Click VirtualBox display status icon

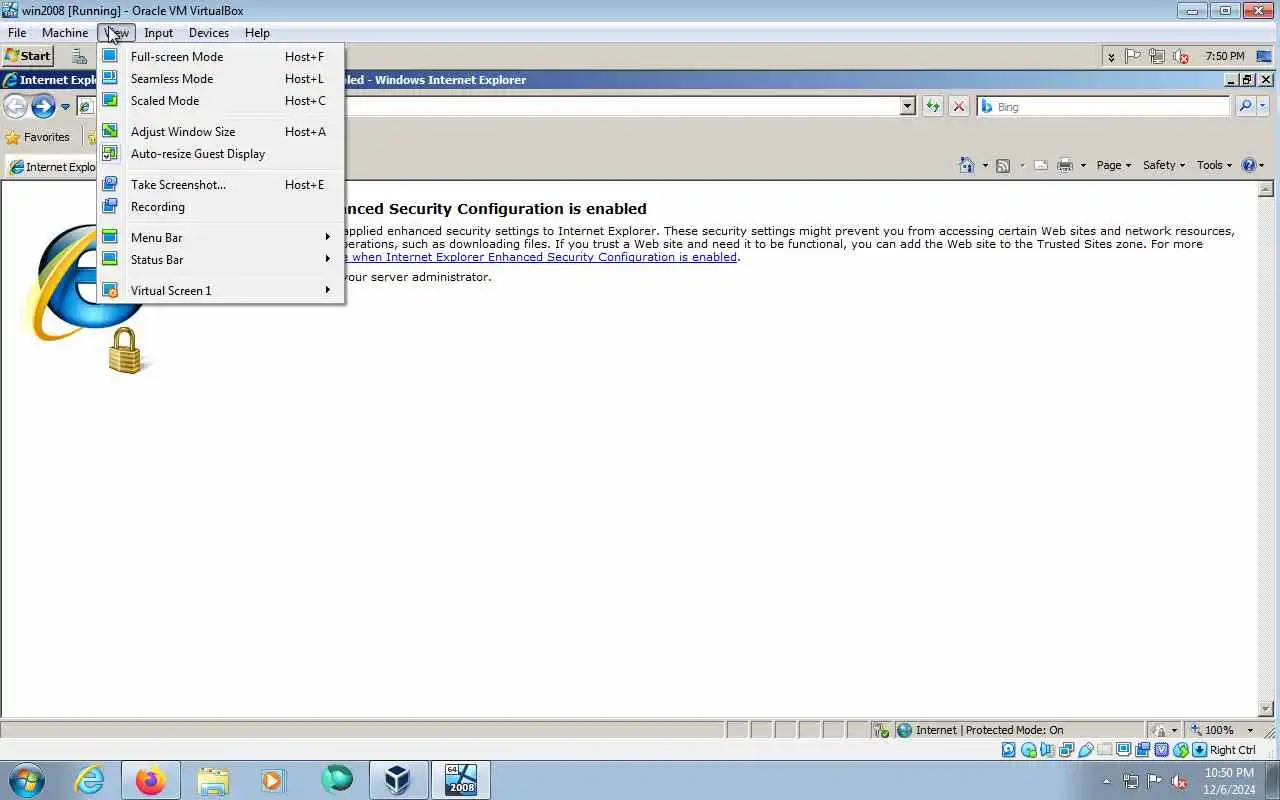[1123, 750]
